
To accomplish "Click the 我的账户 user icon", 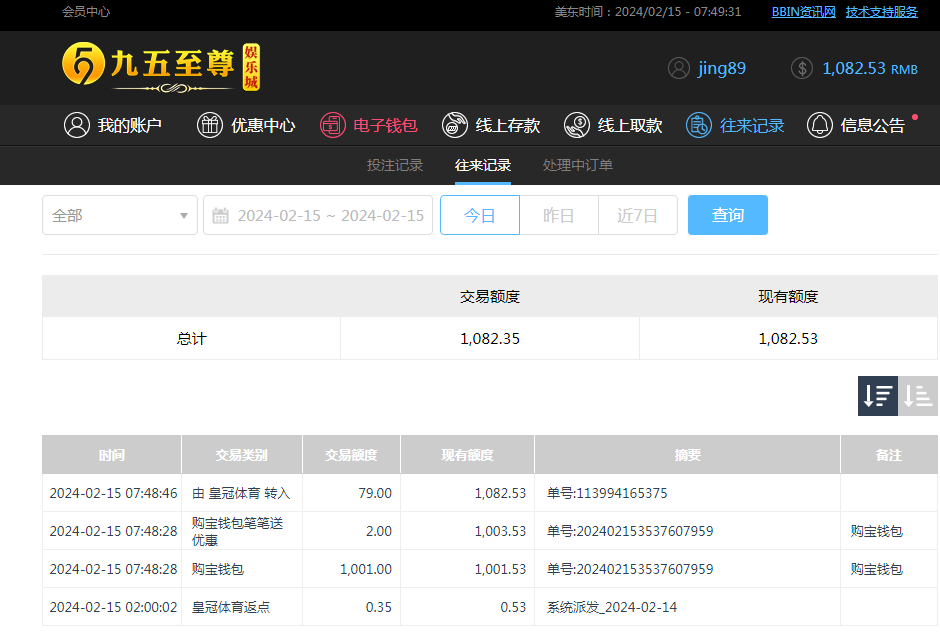I will click(77, 125).
